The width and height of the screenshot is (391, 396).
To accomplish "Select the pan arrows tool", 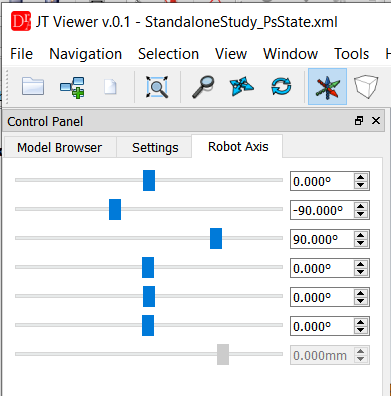I will [241, 87].
